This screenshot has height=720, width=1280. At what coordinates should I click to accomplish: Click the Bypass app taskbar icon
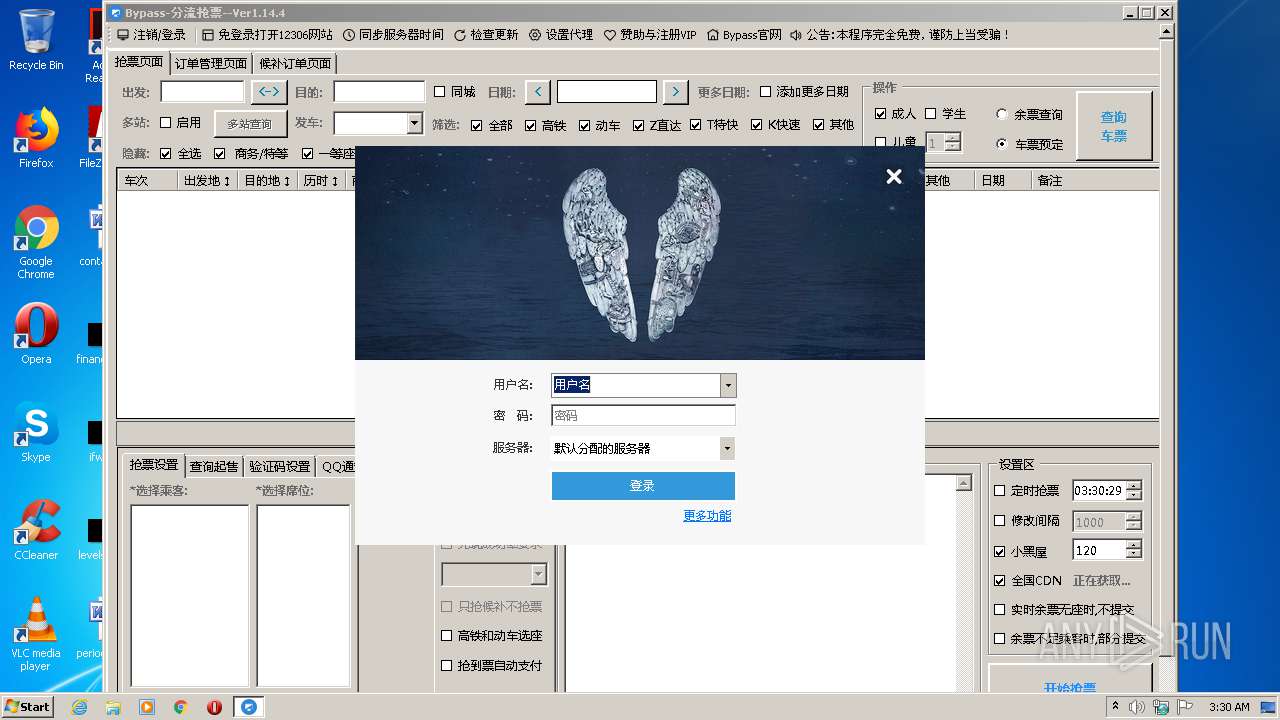click(x=248, y=707)
